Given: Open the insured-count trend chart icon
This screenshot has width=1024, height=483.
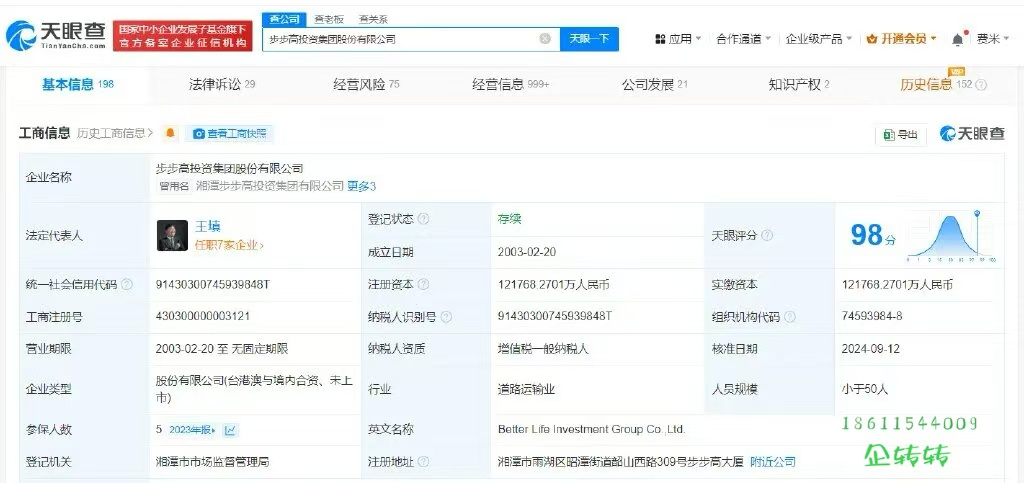Looking at the screenshot, I should [x=230, y=430].
